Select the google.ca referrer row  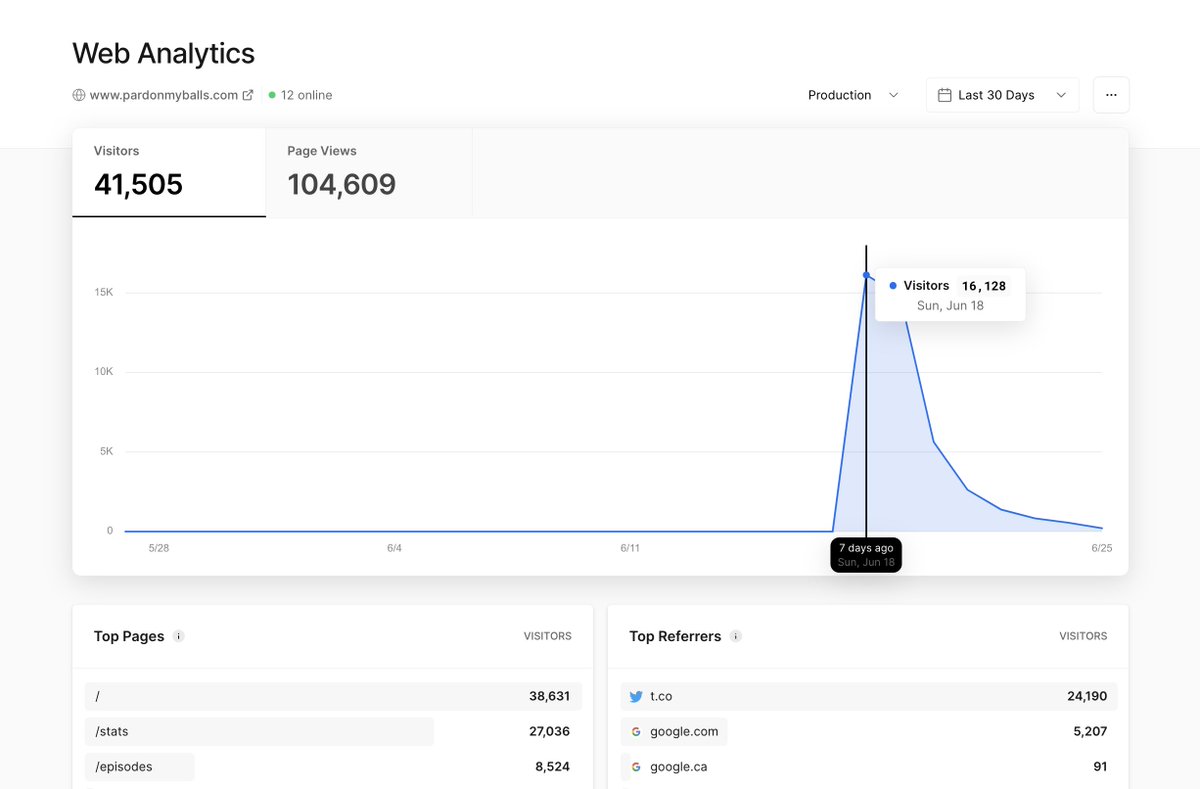(x=869, y=767)
